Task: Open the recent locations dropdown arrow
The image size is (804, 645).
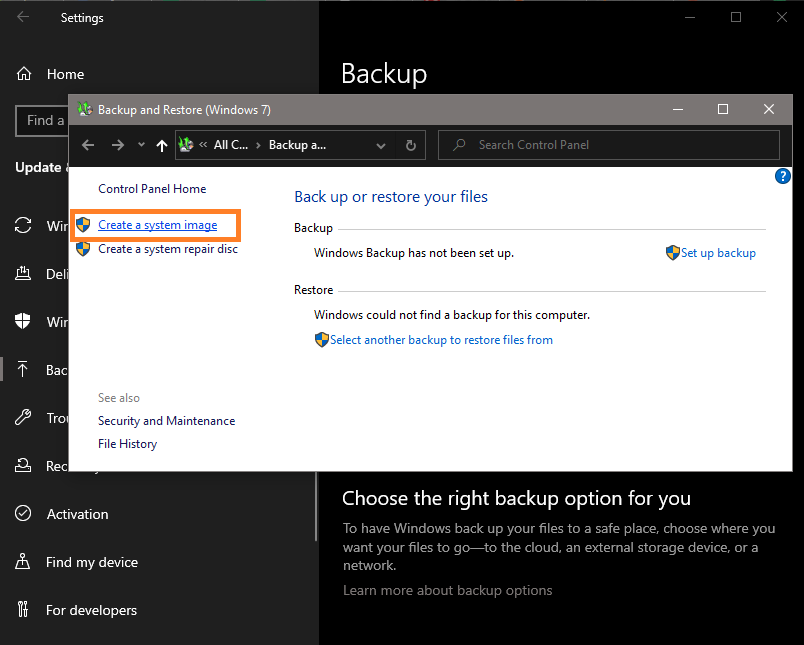Action: click(x=142, y=145)
